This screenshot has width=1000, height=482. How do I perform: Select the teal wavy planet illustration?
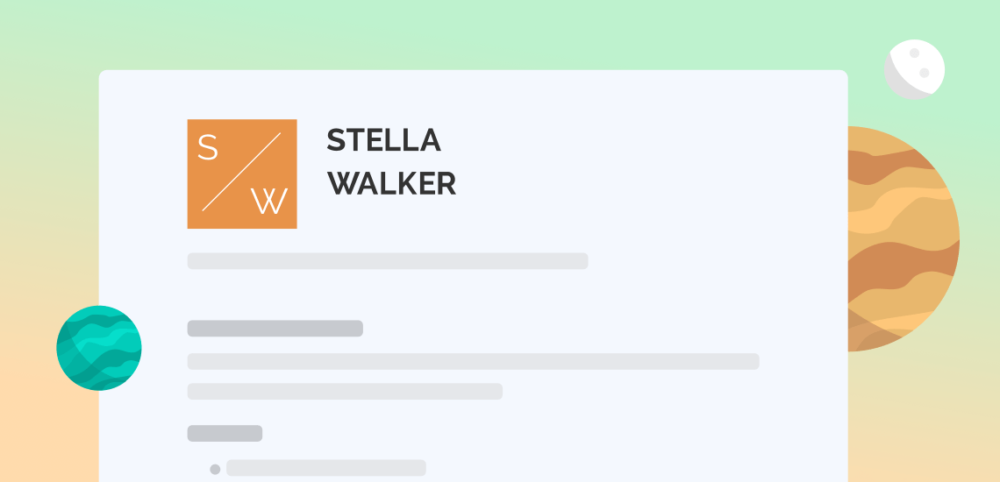click(x=99, y=348)
